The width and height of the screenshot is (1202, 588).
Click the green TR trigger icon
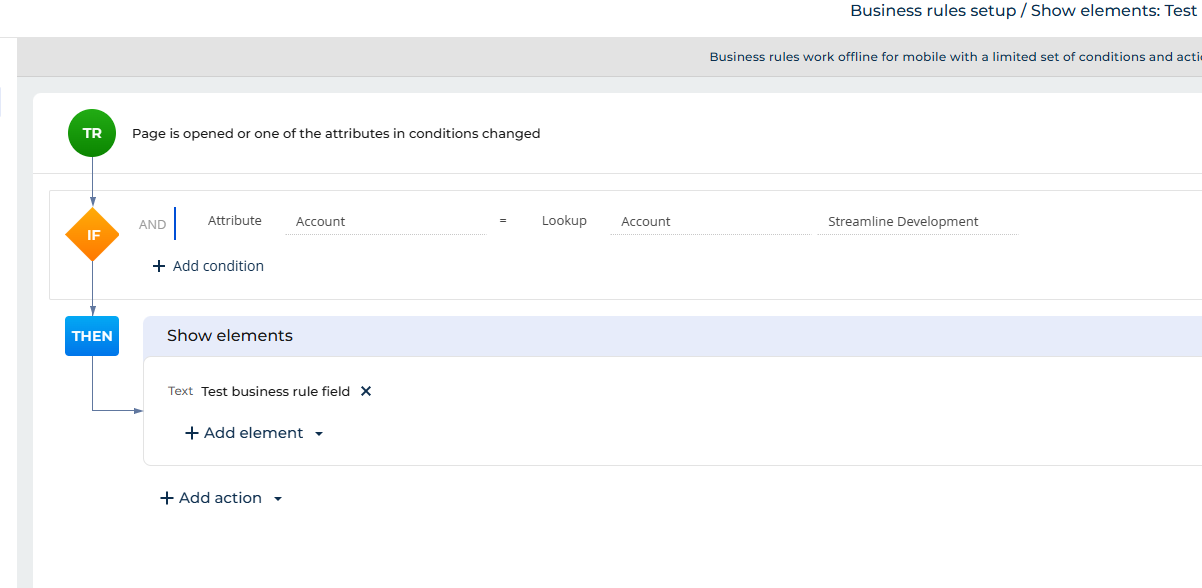[92, 133]
